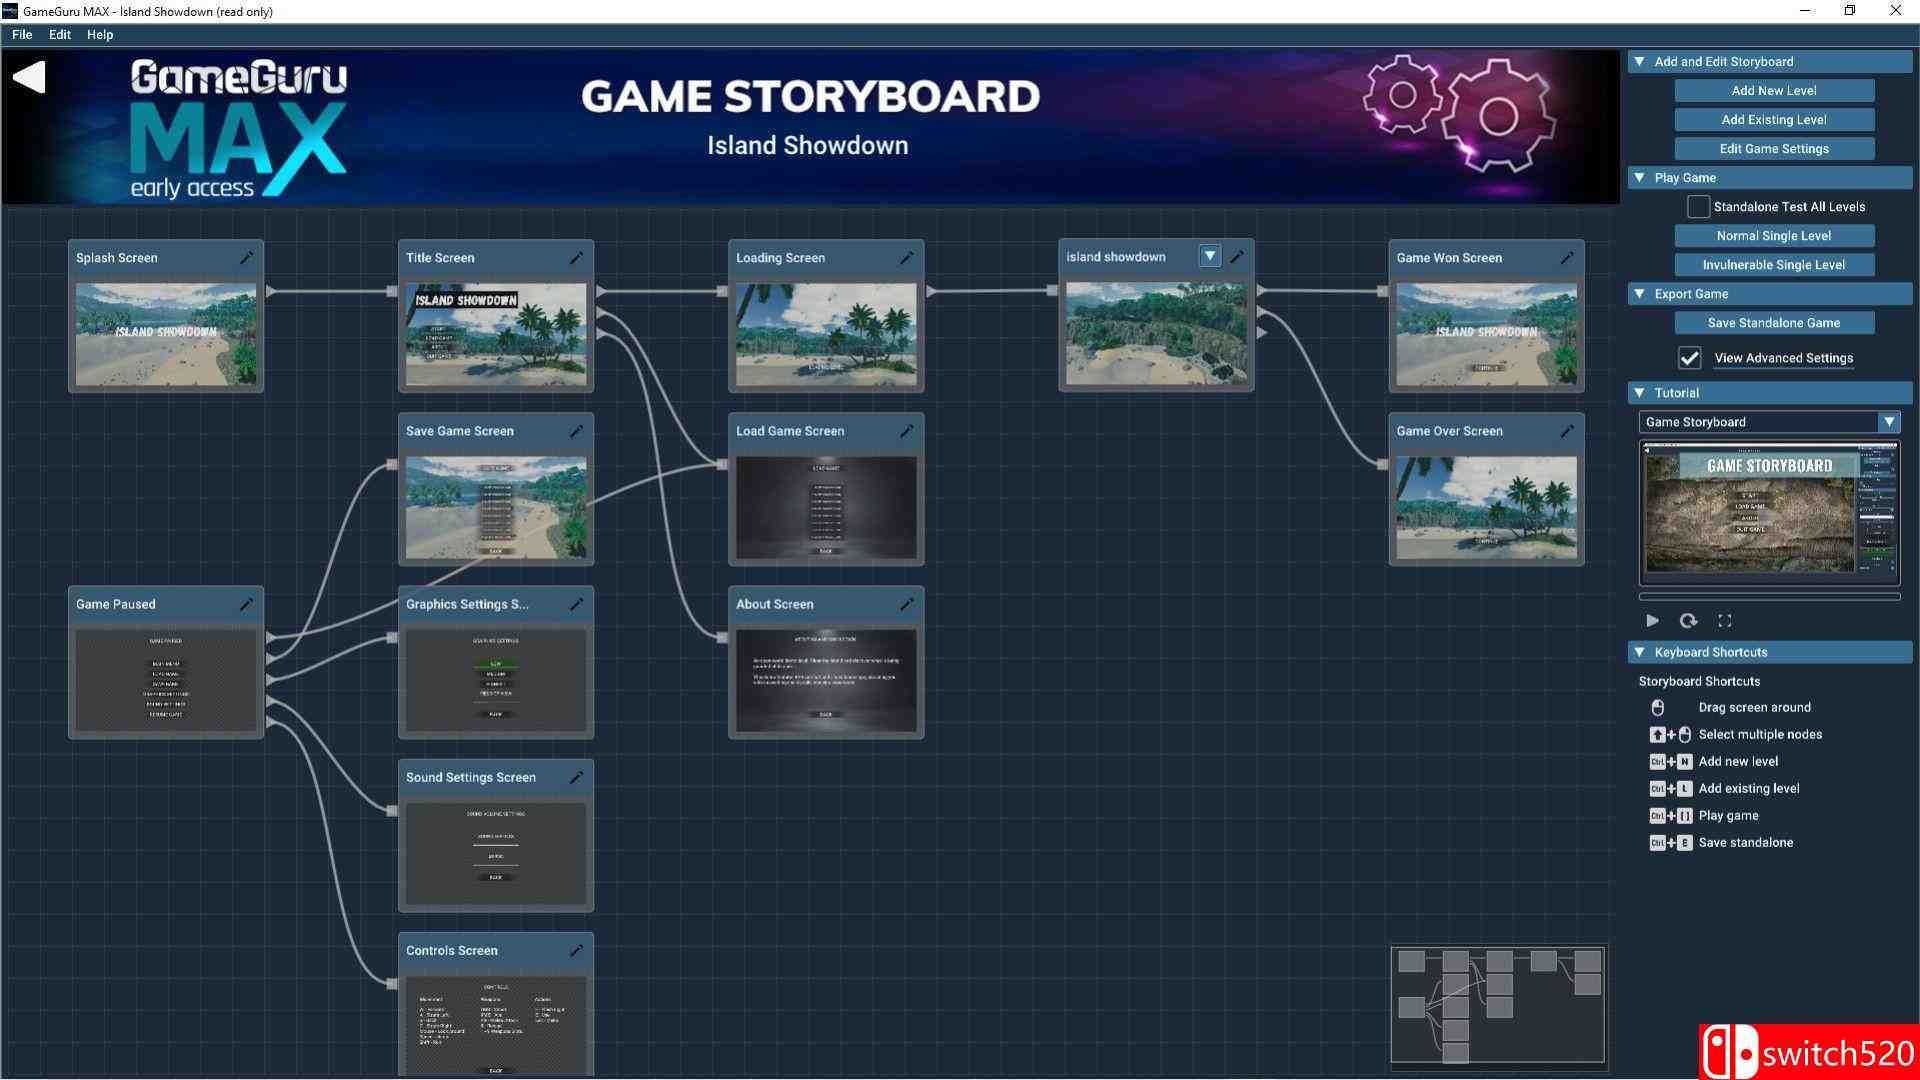Open the File menu
The width and height of the screenshot is (1920, 1080).
[x=22, y=34]
